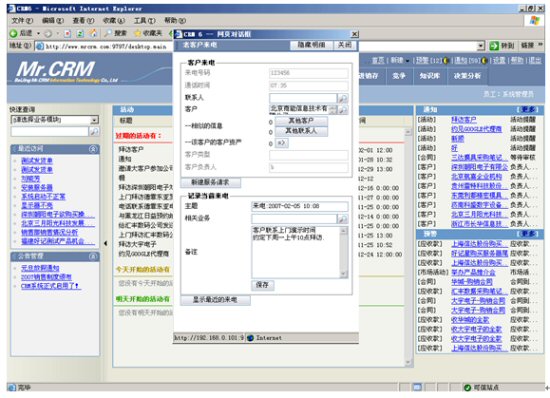The width and height of the screenshot is (550, 398).
Task: Open the business module dropdown in quick search
Action: (x=94, y=120)
